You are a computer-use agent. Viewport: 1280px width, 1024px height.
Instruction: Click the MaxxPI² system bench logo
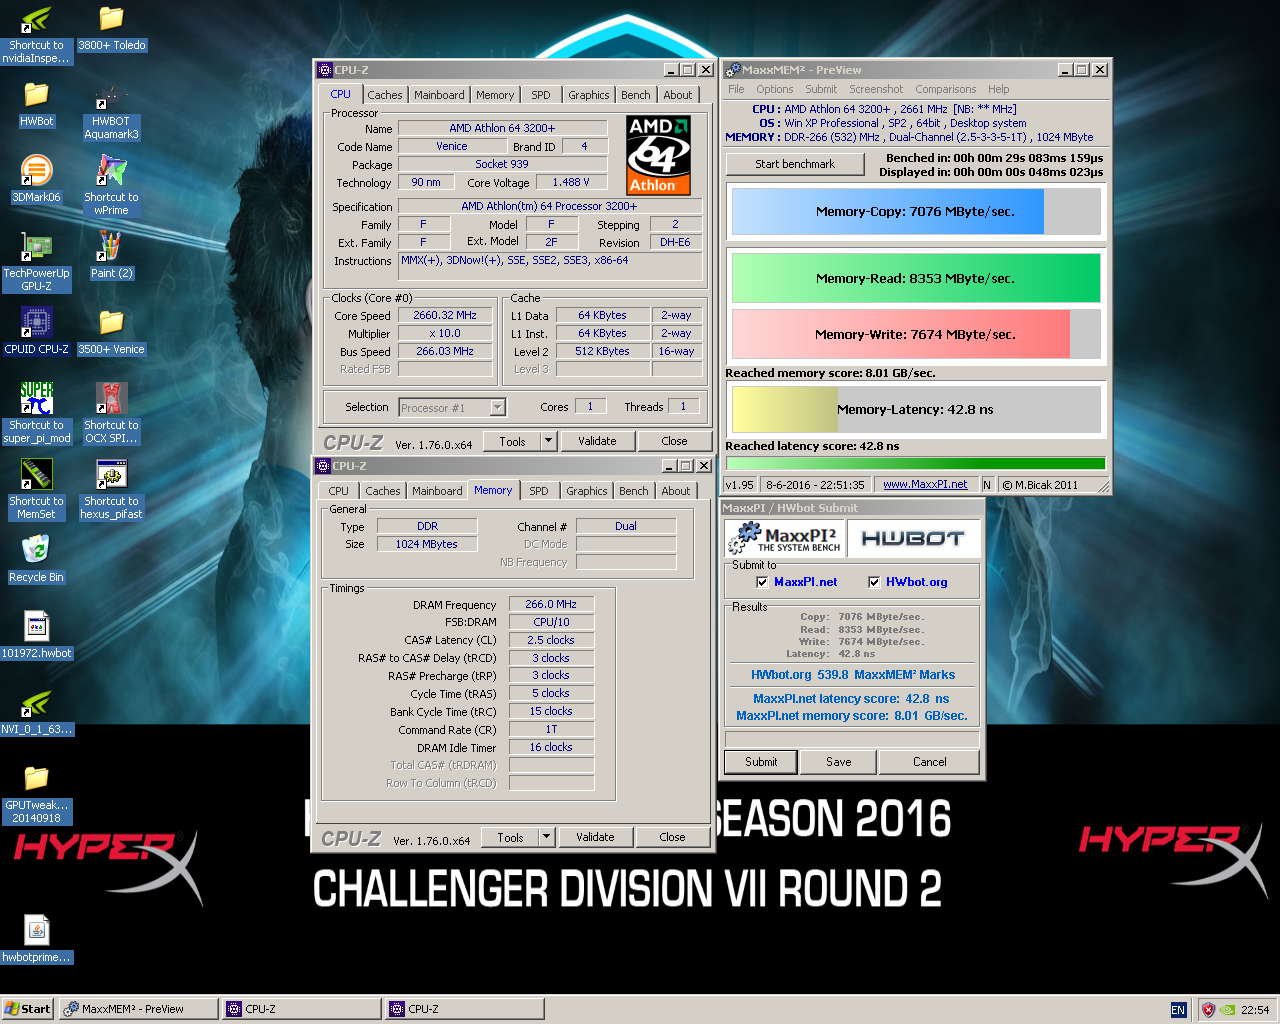click(785, 539)
